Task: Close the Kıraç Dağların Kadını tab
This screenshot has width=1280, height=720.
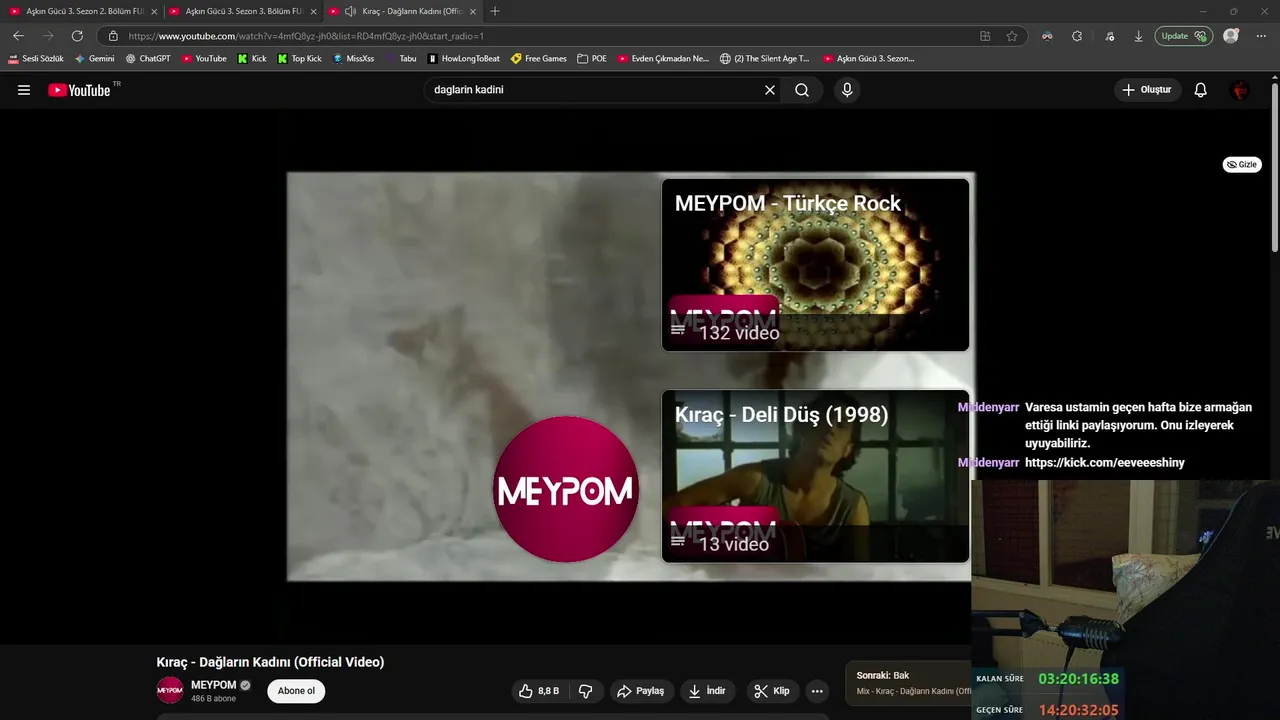Action: point(474,11)
